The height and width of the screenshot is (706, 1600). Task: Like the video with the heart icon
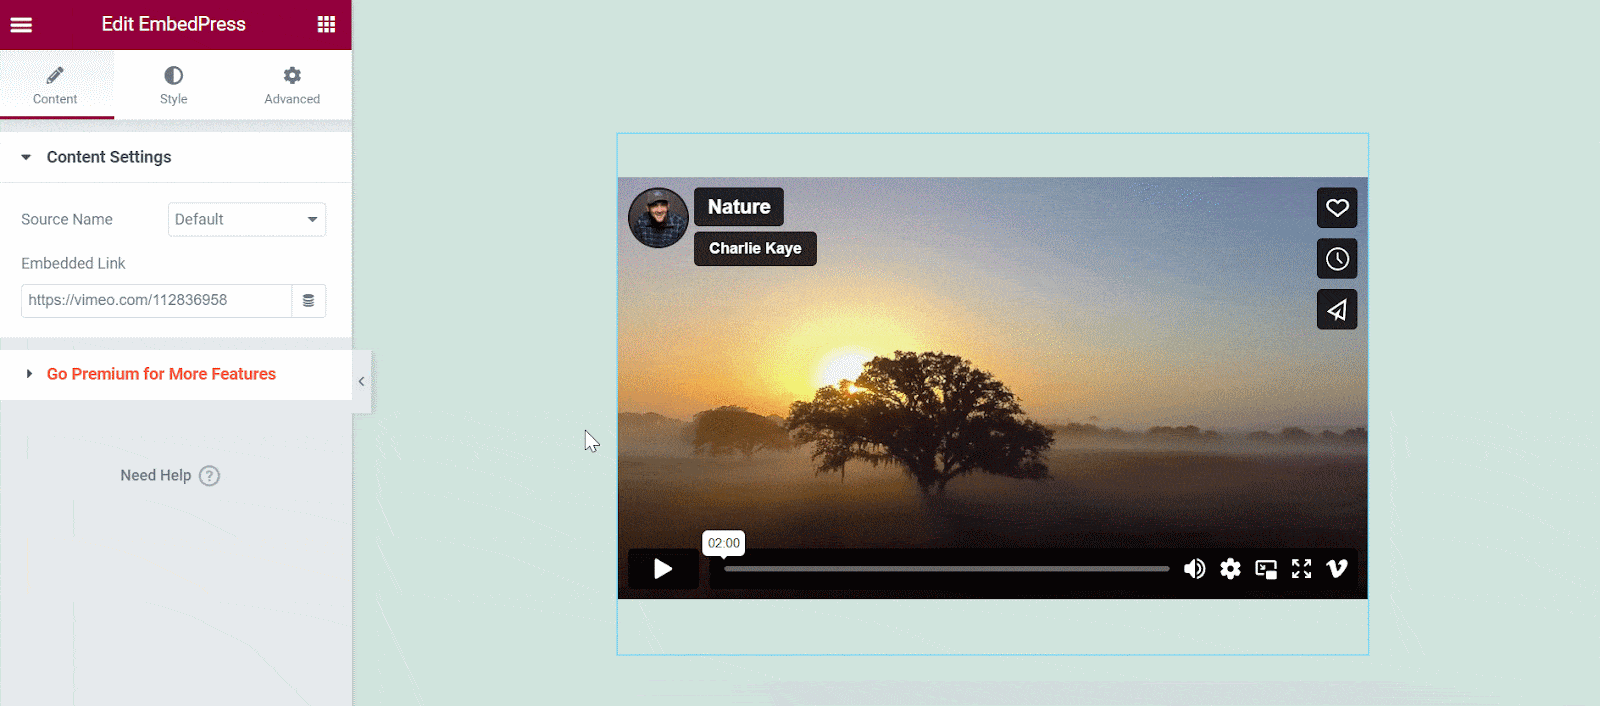pos(1337,208)
